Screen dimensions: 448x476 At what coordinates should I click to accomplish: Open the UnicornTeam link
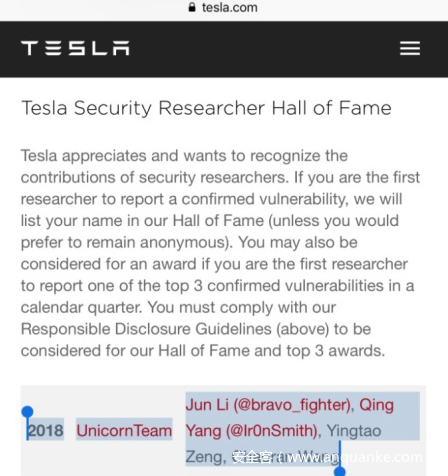tap(124, 430)
